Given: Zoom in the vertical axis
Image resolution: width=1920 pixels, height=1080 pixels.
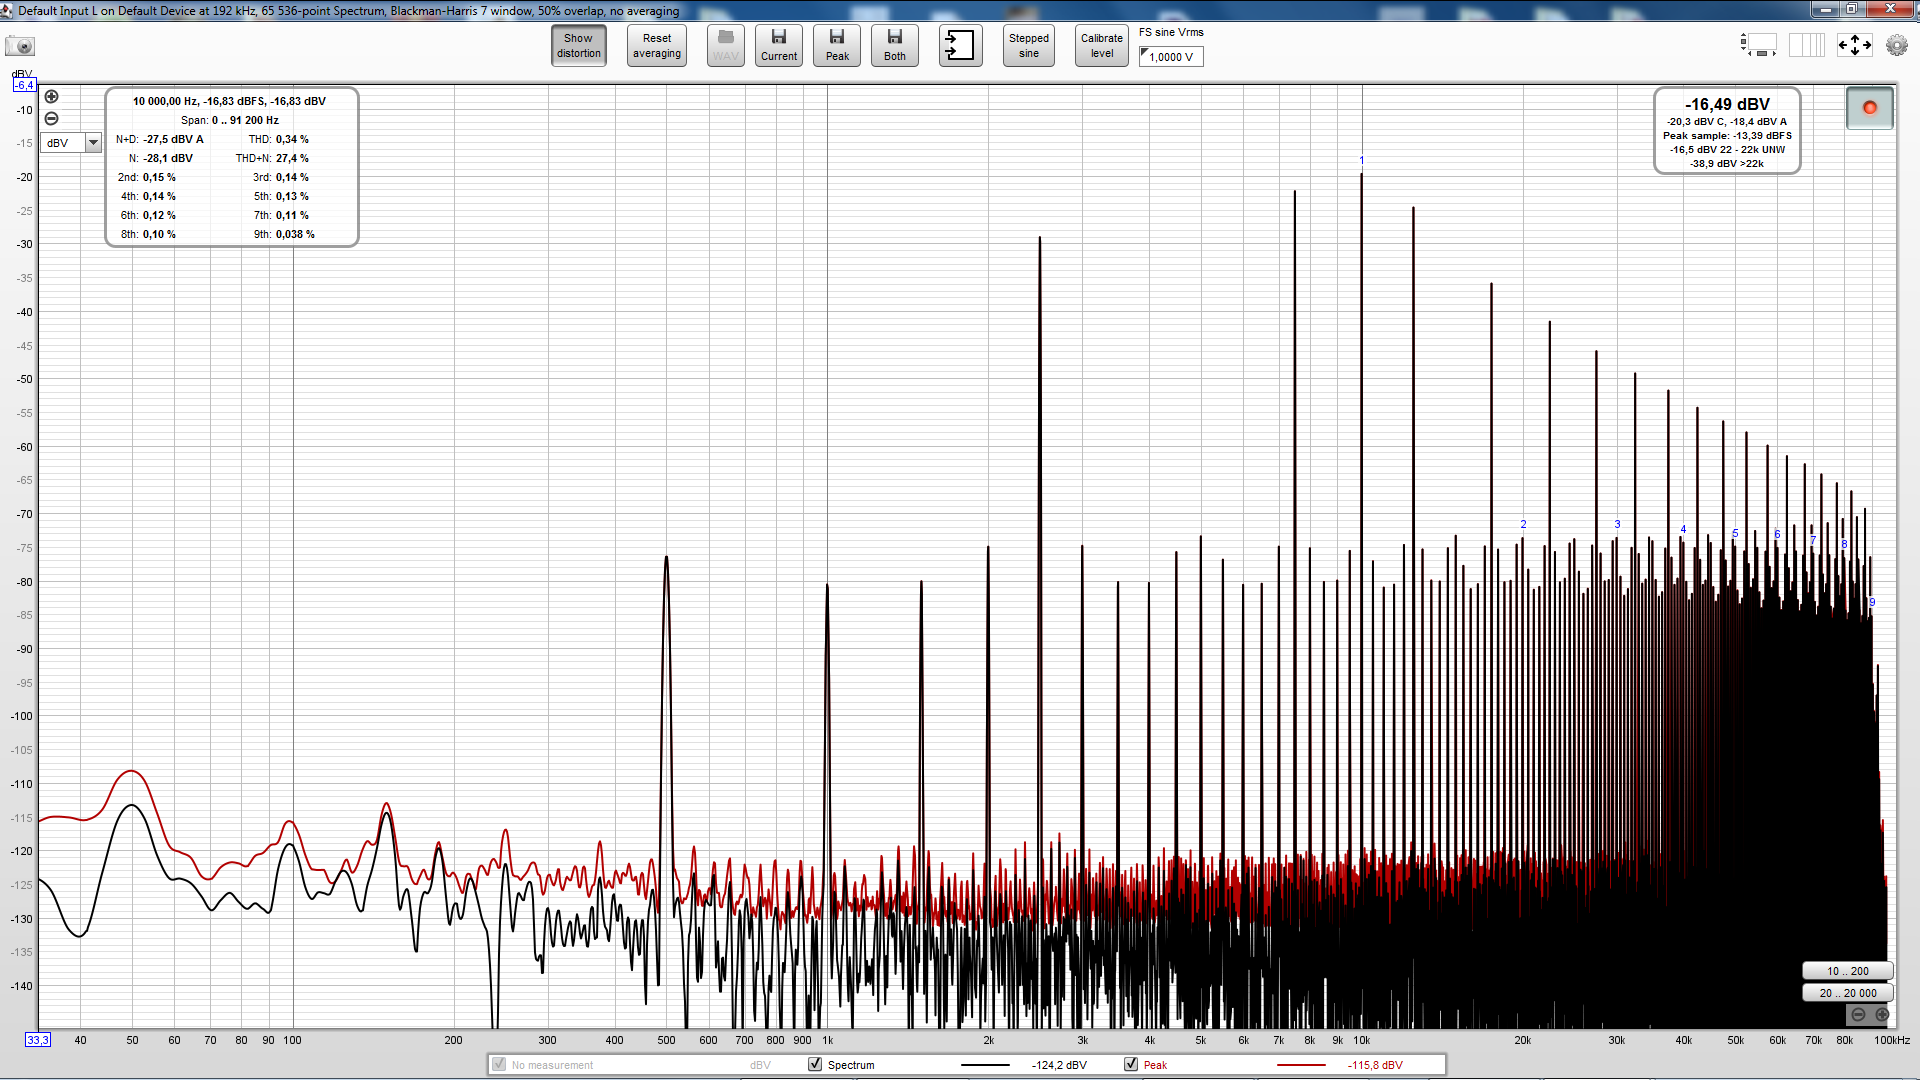Looking at the screenshot, I should (52, 97).
